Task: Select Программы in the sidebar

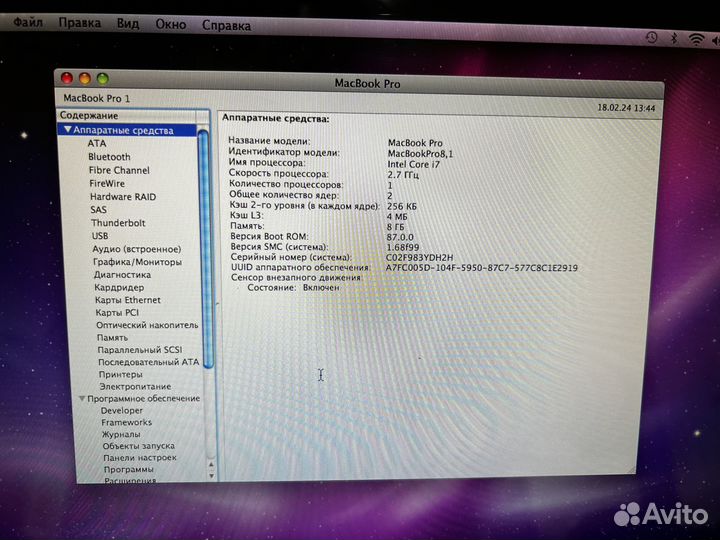Action: pos(129,469)
